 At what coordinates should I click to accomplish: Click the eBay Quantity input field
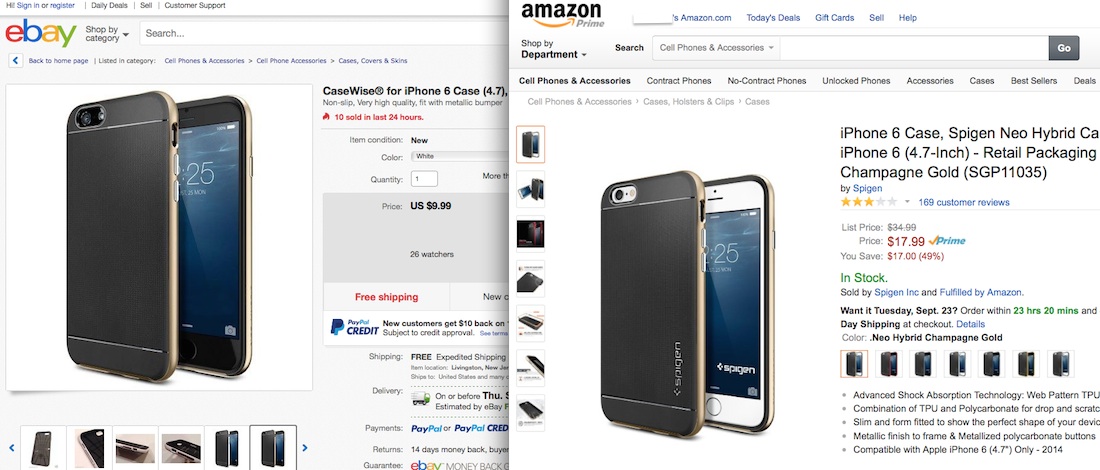424,179
